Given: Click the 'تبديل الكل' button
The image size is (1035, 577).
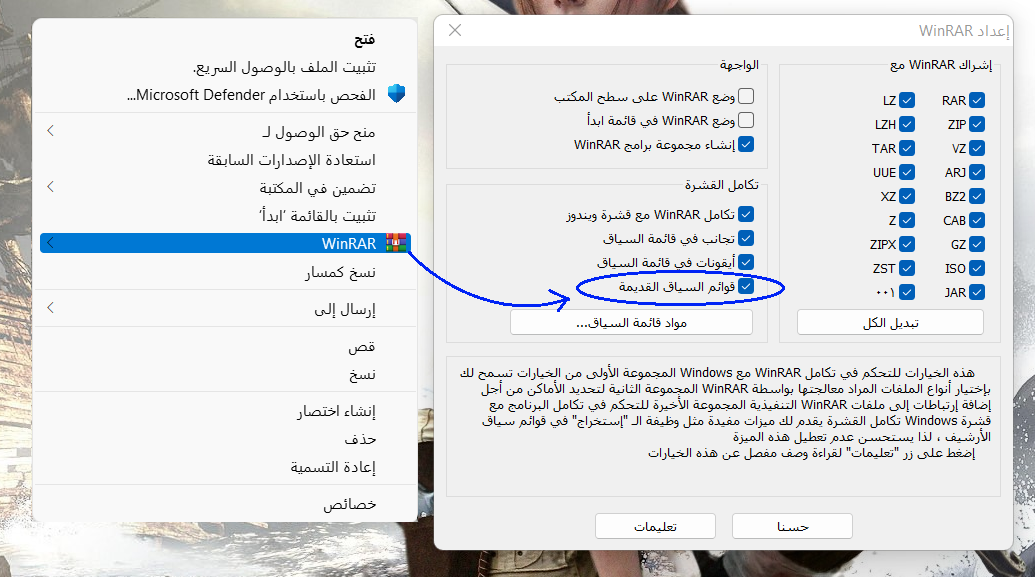Looking at the screenshot, I should (890, 323).
